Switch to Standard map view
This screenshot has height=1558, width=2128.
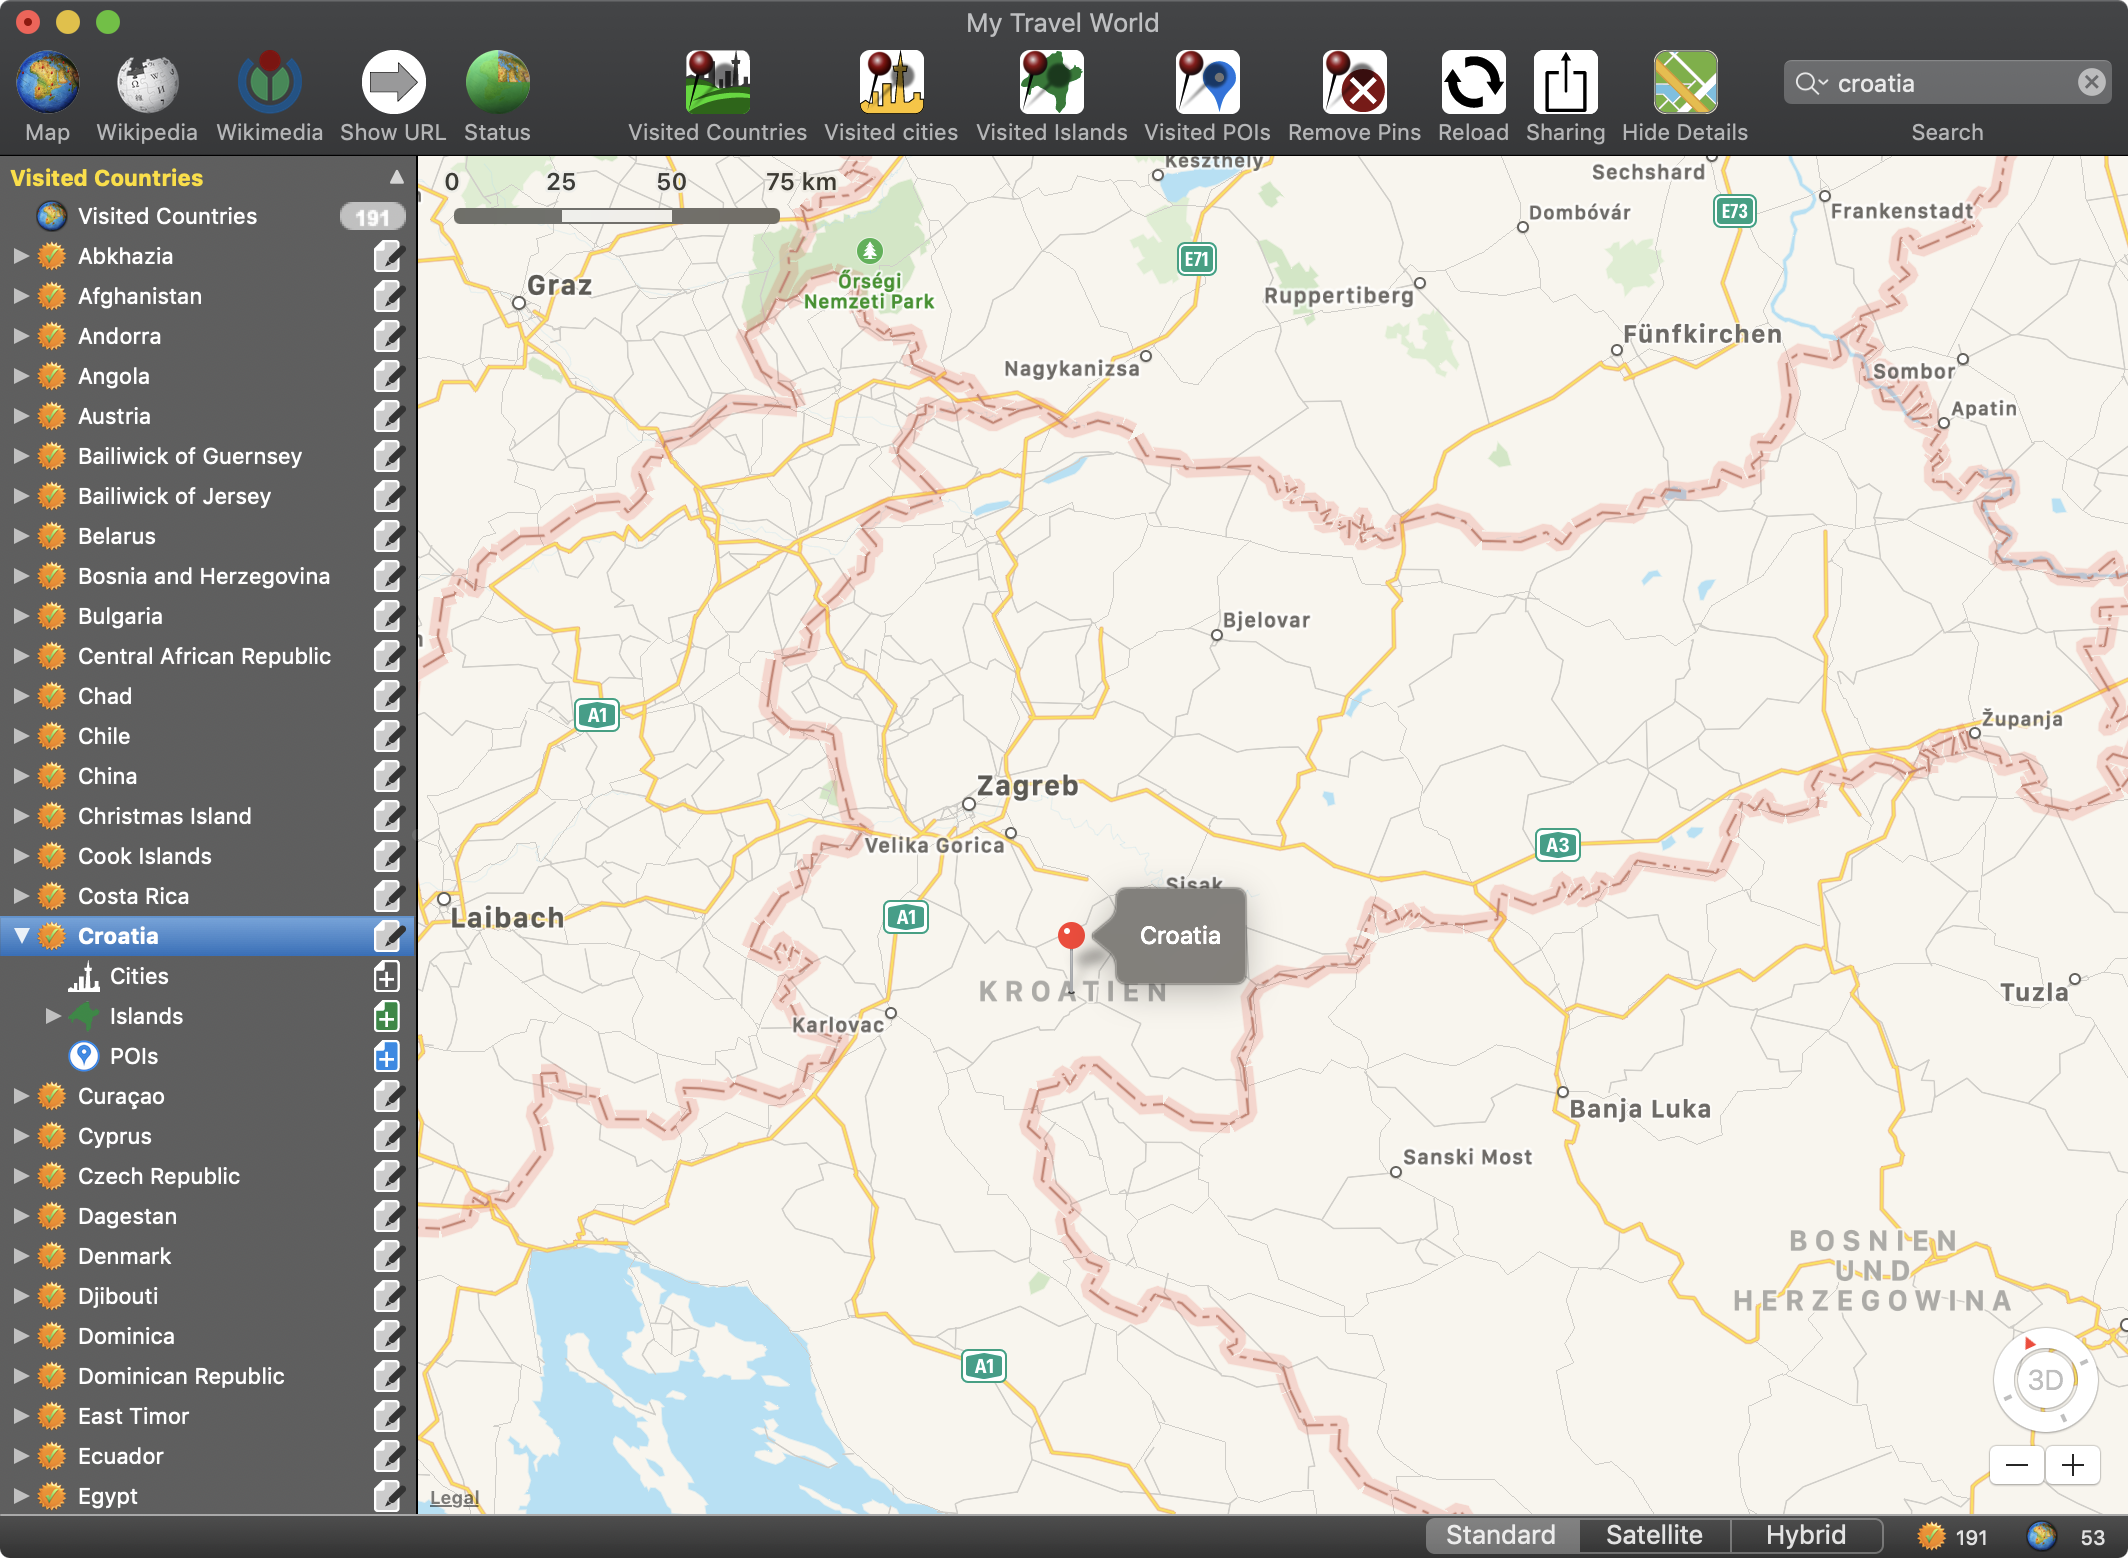point(1501,1535)
